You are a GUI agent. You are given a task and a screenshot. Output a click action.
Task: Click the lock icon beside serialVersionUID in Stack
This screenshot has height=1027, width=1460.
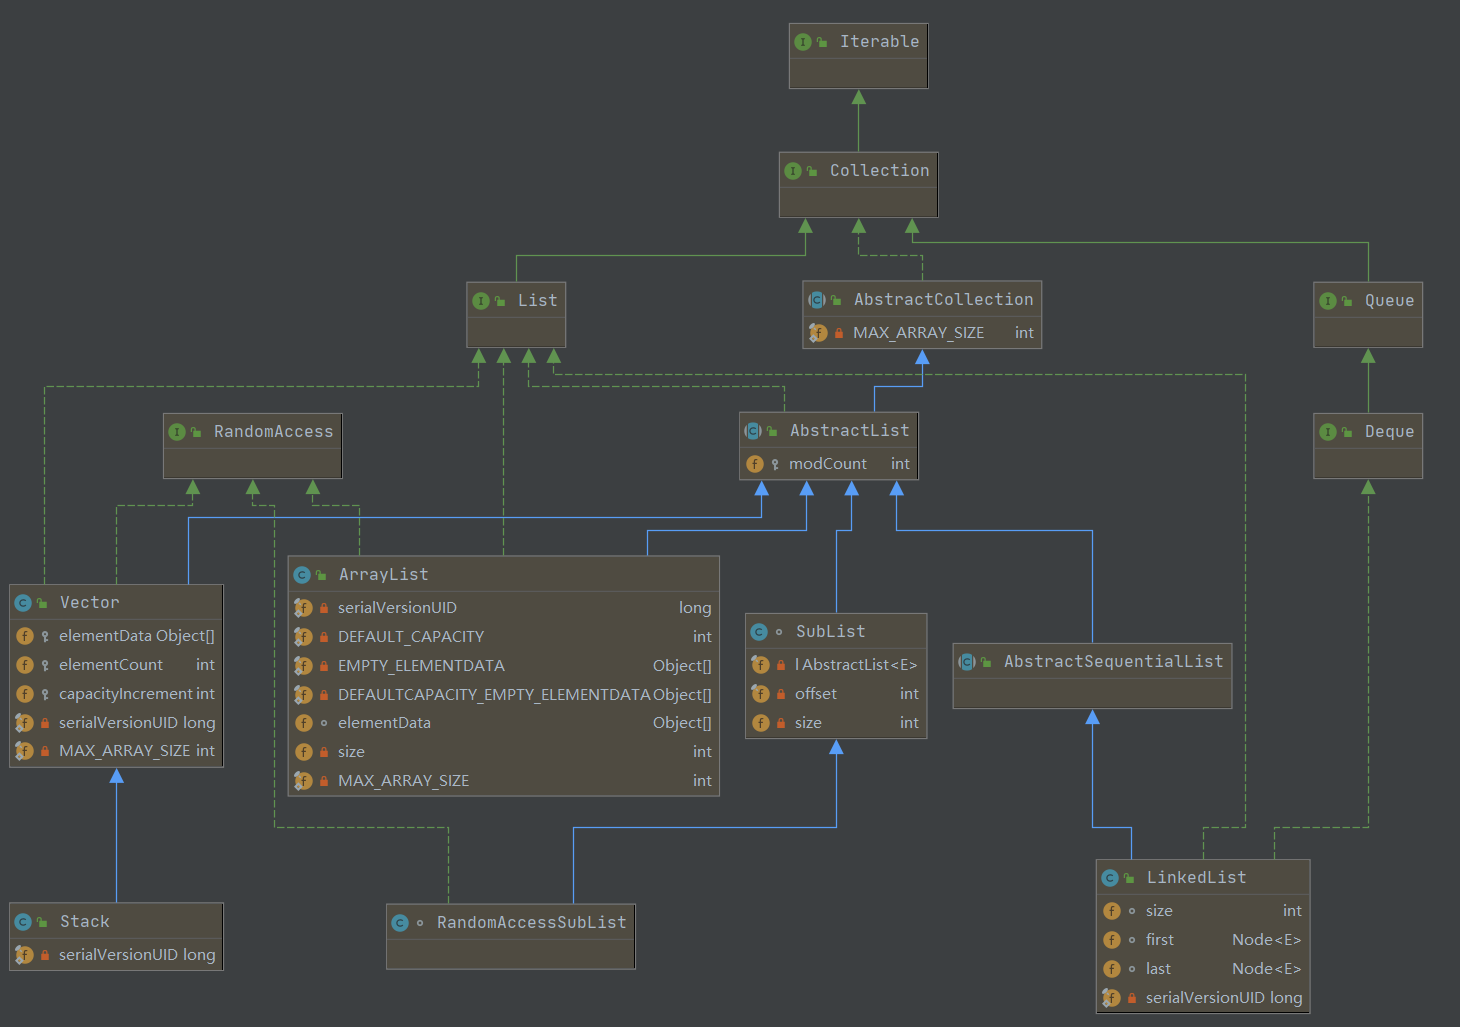tap(45, 955)
